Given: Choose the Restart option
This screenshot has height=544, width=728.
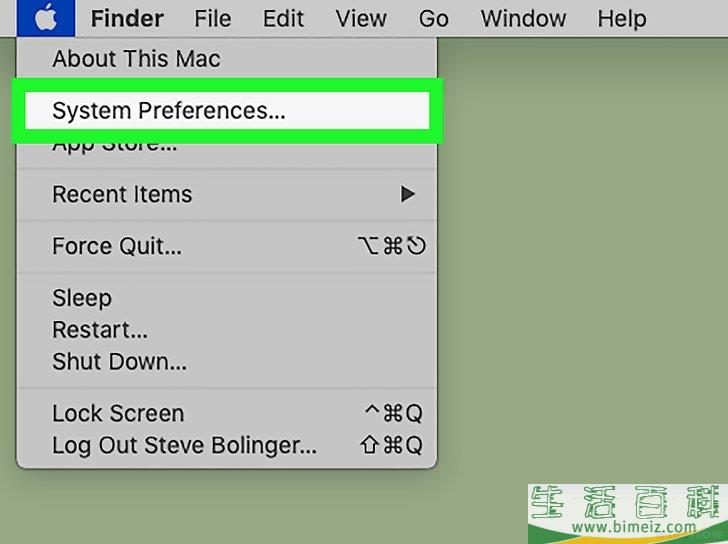Looking at the screenshot, I should point(100,330).
